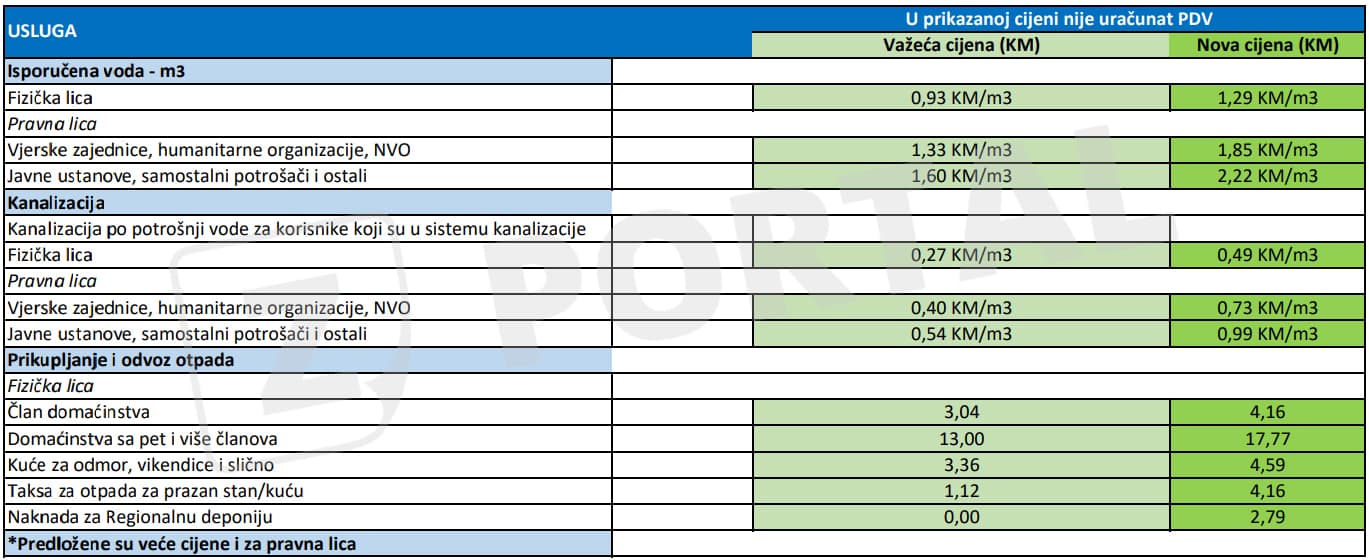The height and width of the screenshot is (560, 1369).
Task: Select the 17,77 new price cell
Action: [x=1267, y=439]
